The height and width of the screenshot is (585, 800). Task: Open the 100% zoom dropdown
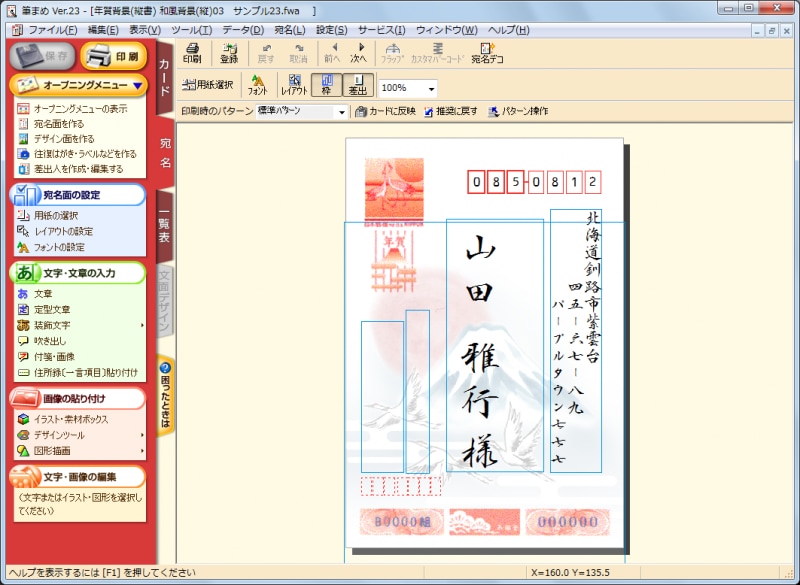coord(431,88)
